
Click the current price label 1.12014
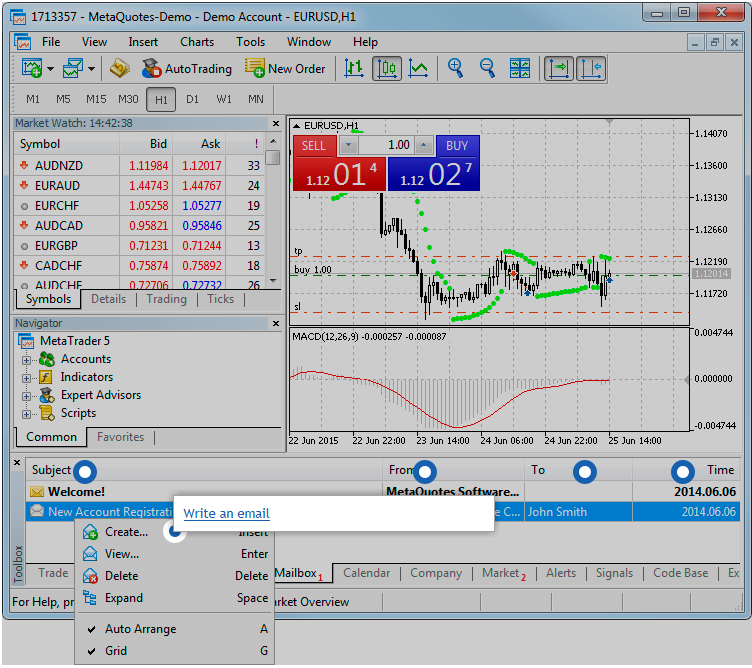712,274
